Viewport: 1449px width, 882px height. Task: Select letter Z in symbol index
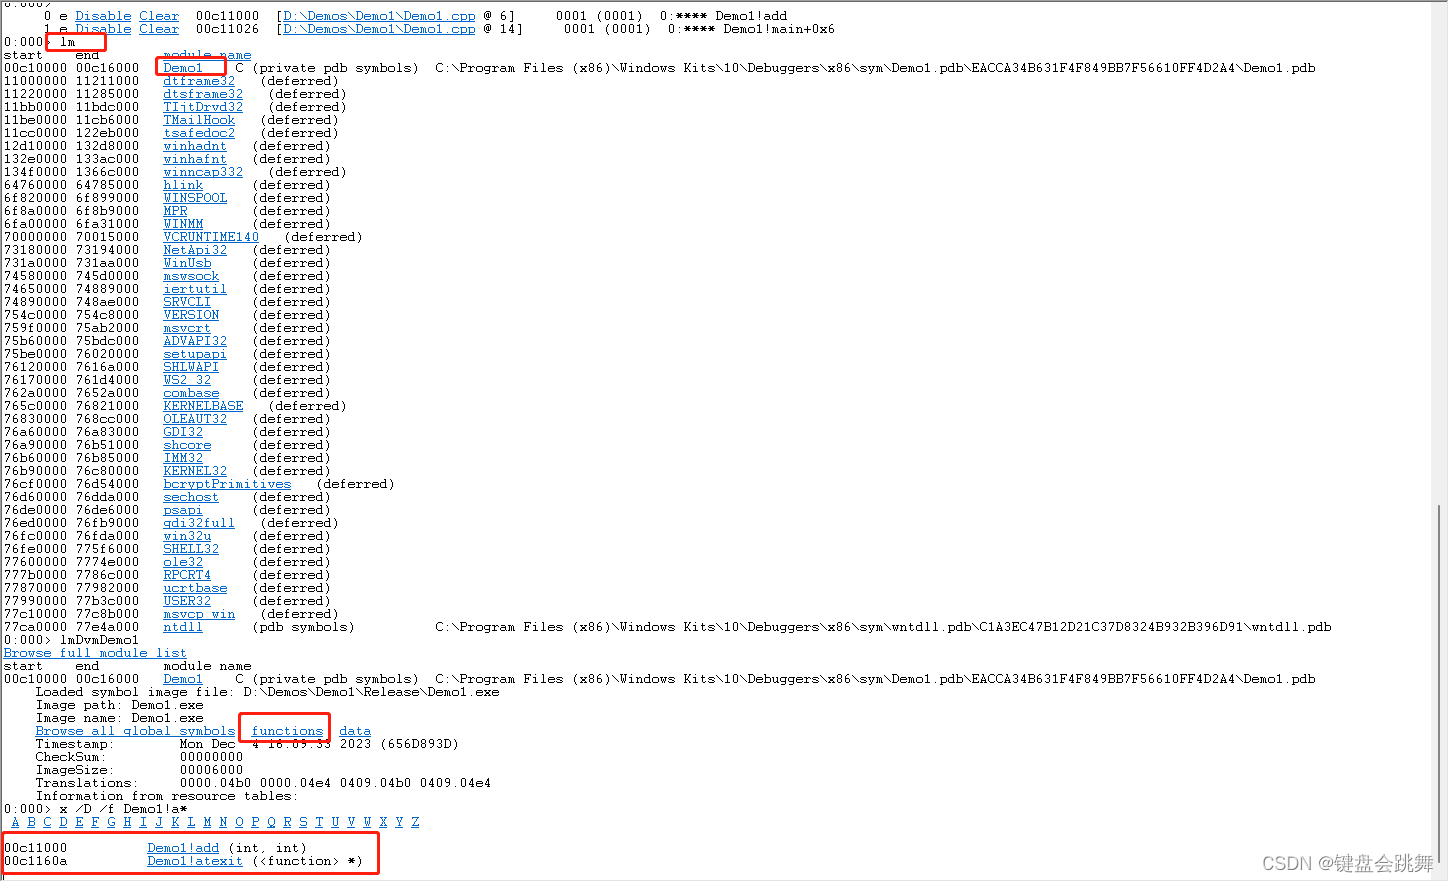point(415,822)
